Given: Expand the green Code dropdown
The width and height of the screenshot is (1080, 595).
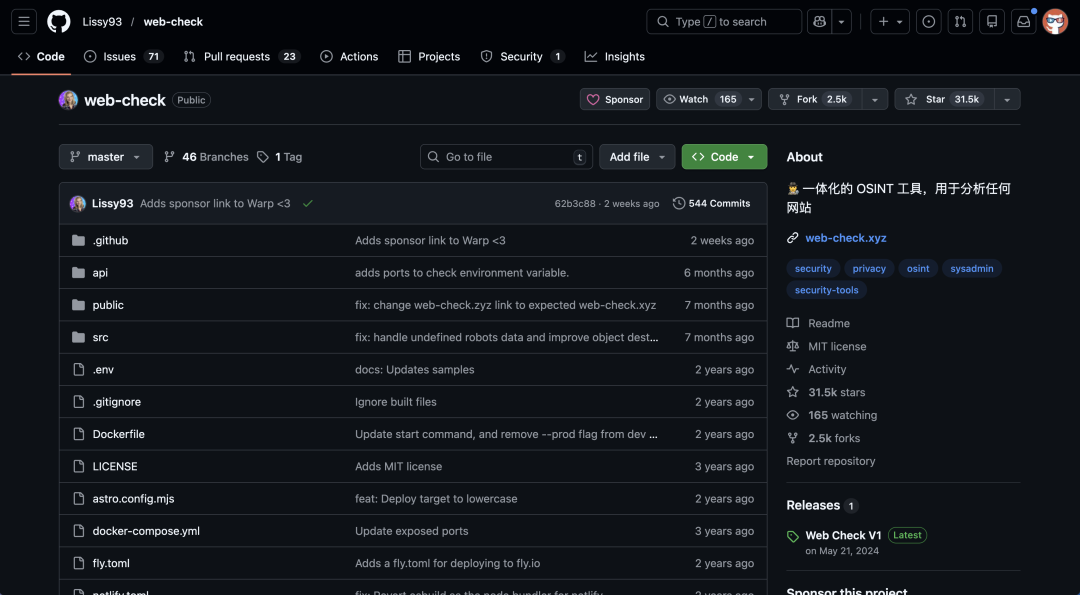Looking at the screenshot, I should pyautogui.click(x=724, y=156).
